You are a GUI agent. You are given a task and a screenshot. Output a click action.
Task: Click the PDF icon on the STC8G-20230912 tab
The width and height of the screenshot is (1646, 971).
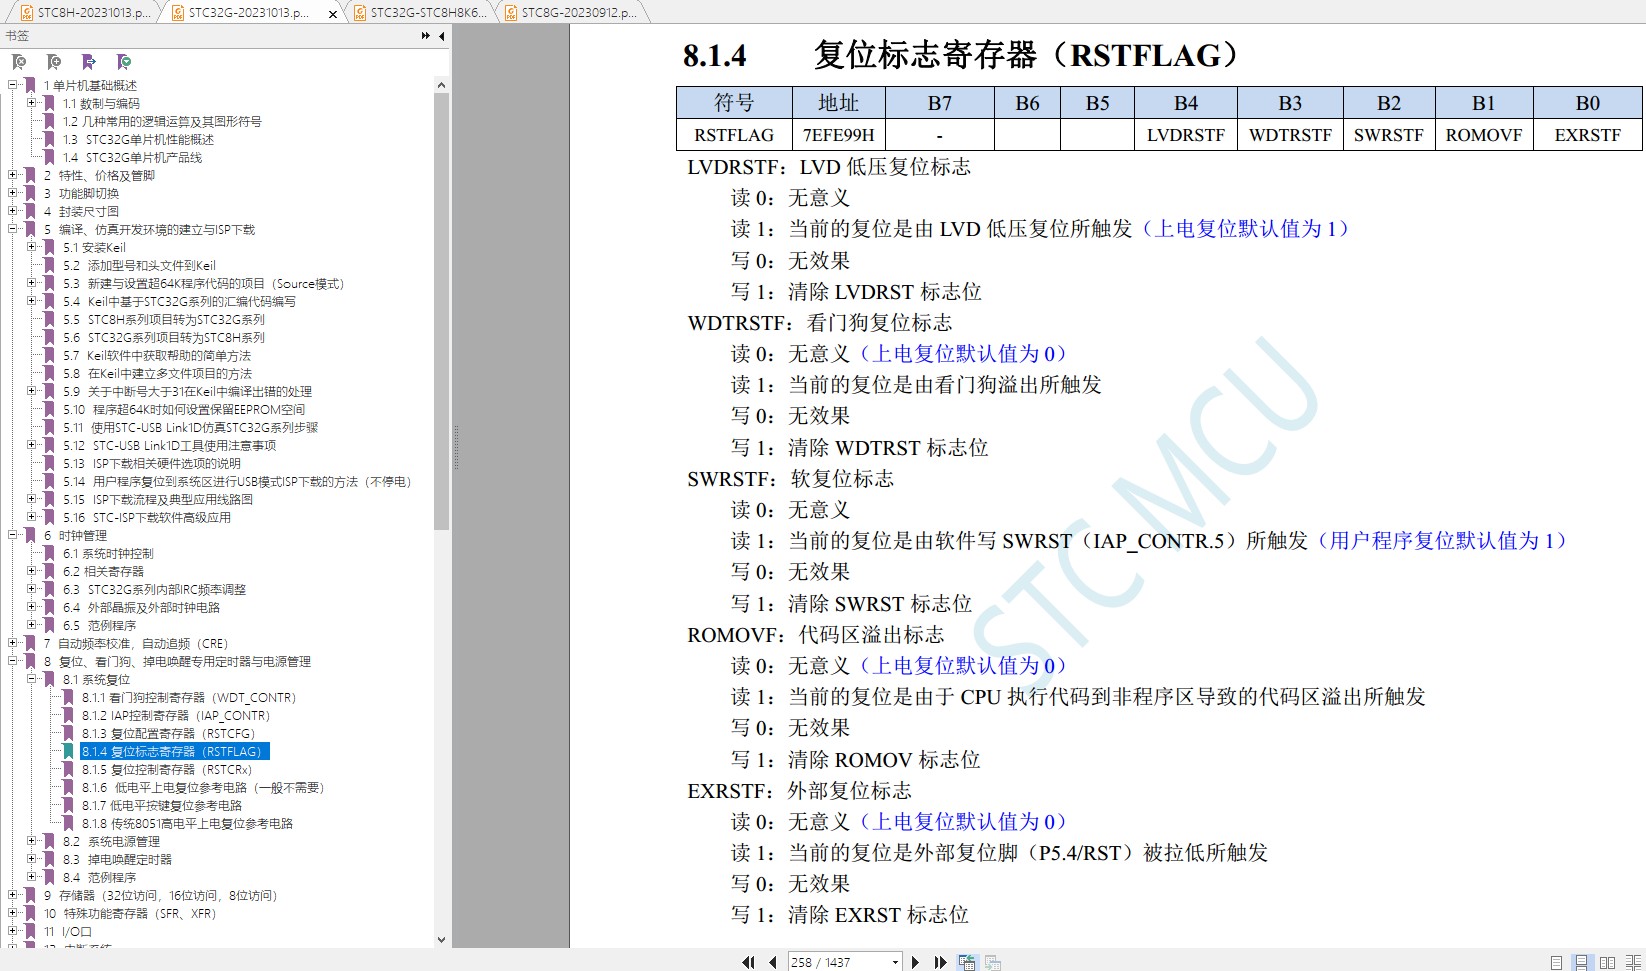click(x=511, y=13)
